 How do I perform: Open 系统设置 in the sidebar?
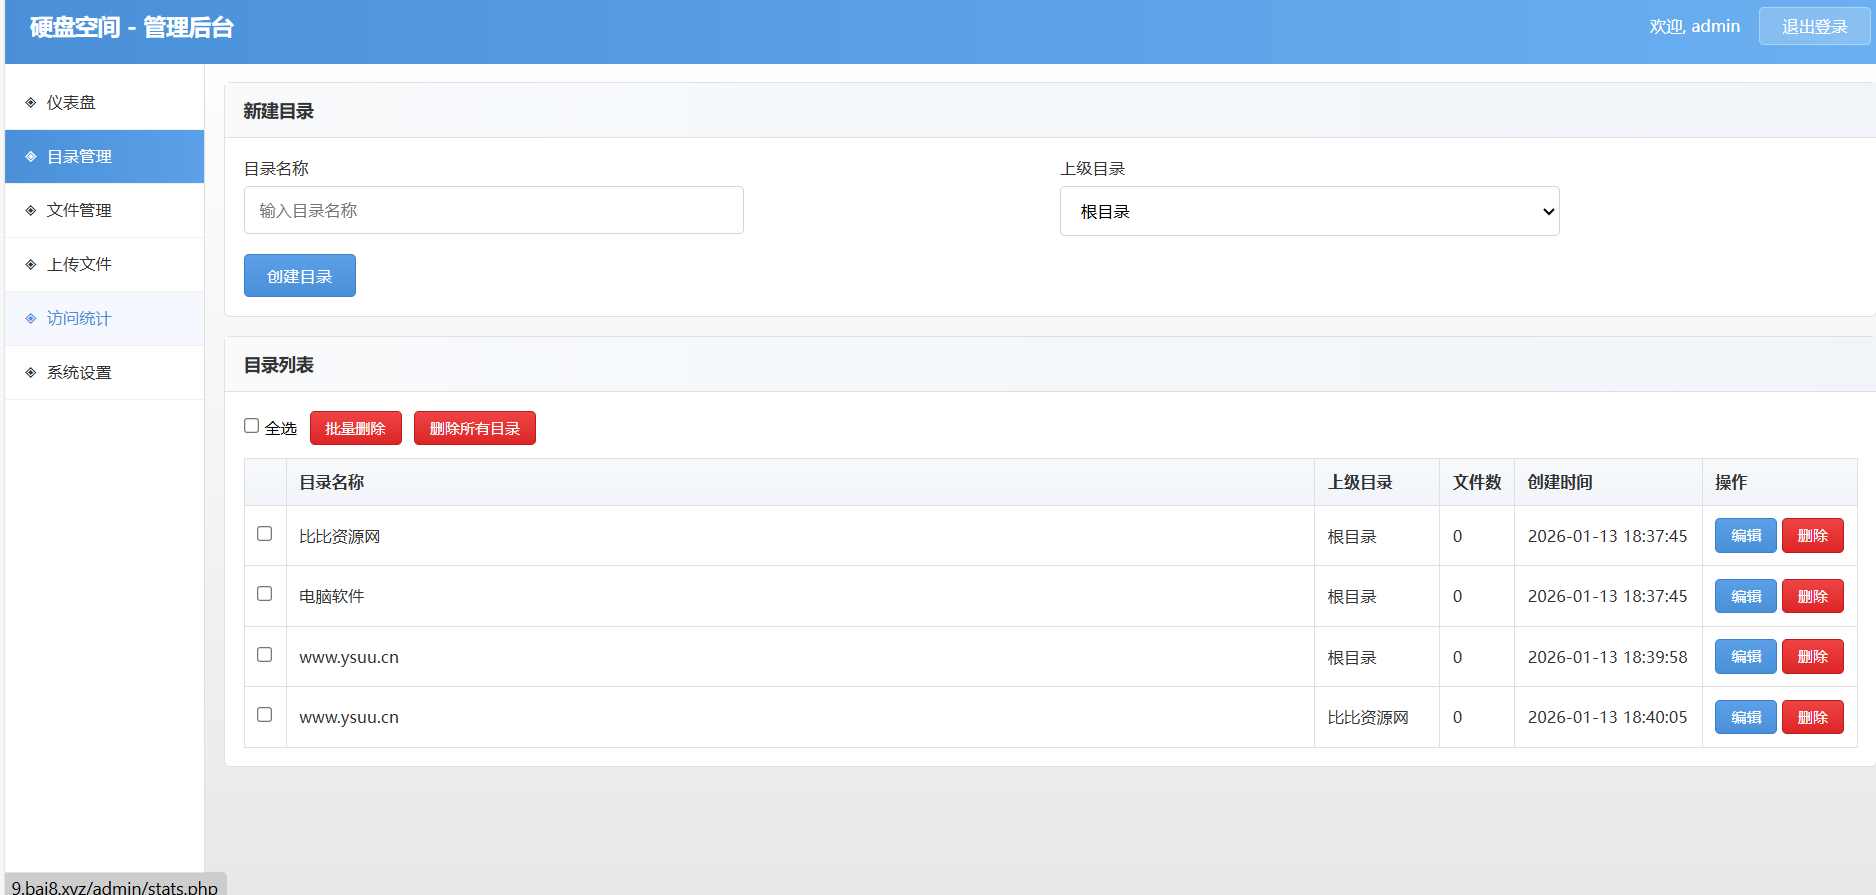click(79, 373)
